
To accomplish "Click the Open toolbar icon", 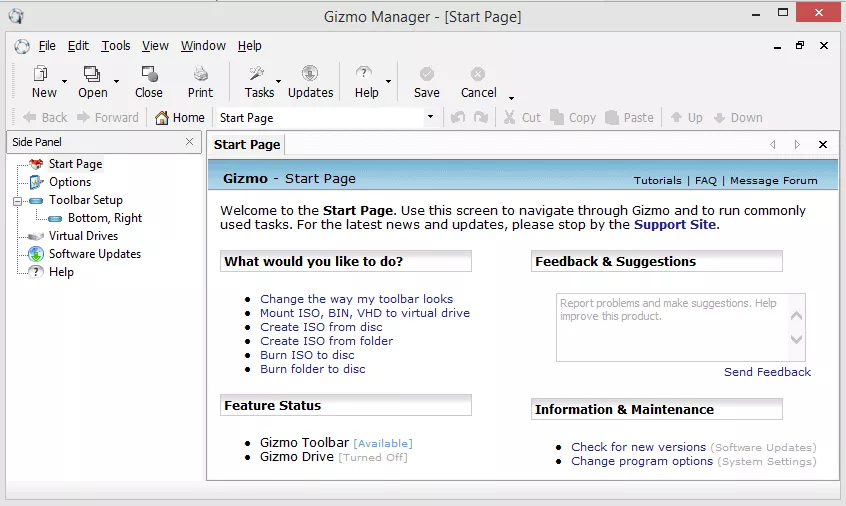I will click(92, 73).
